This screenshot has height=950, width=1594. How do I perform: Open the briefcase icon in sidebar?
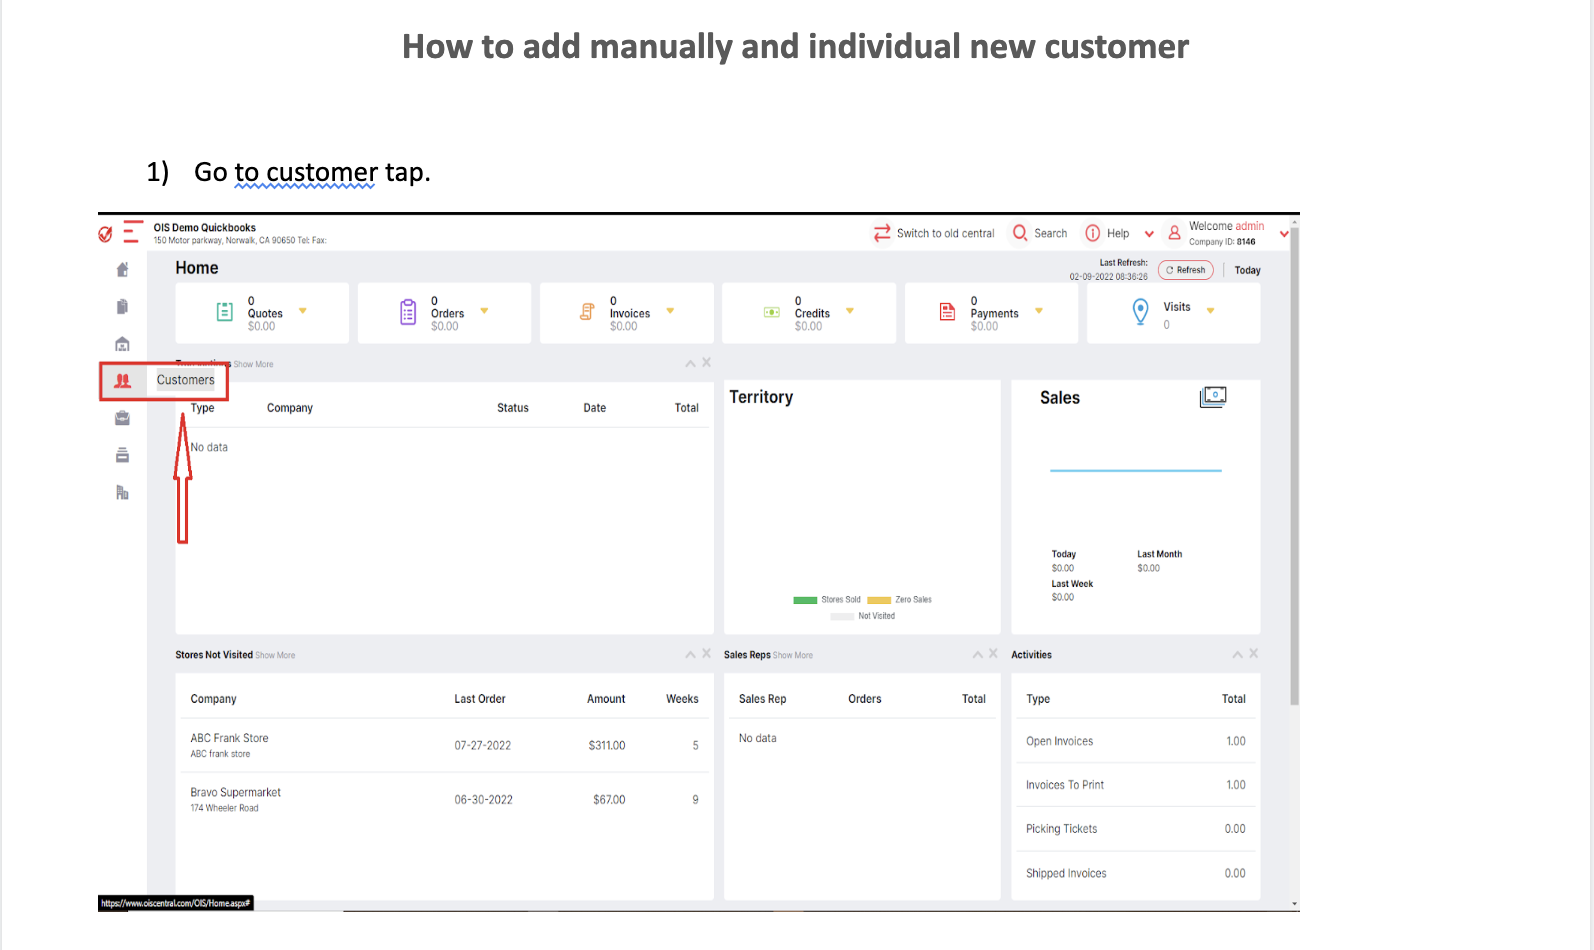tap(122, 418)
